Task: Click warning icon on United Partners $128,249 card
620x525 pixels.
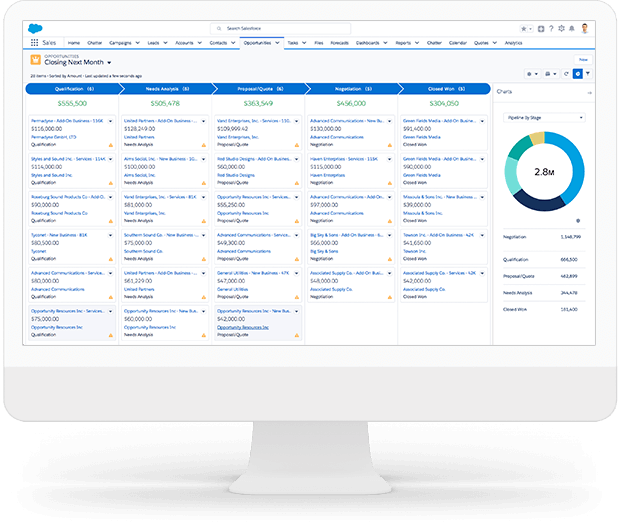Action: coord(204,145)
